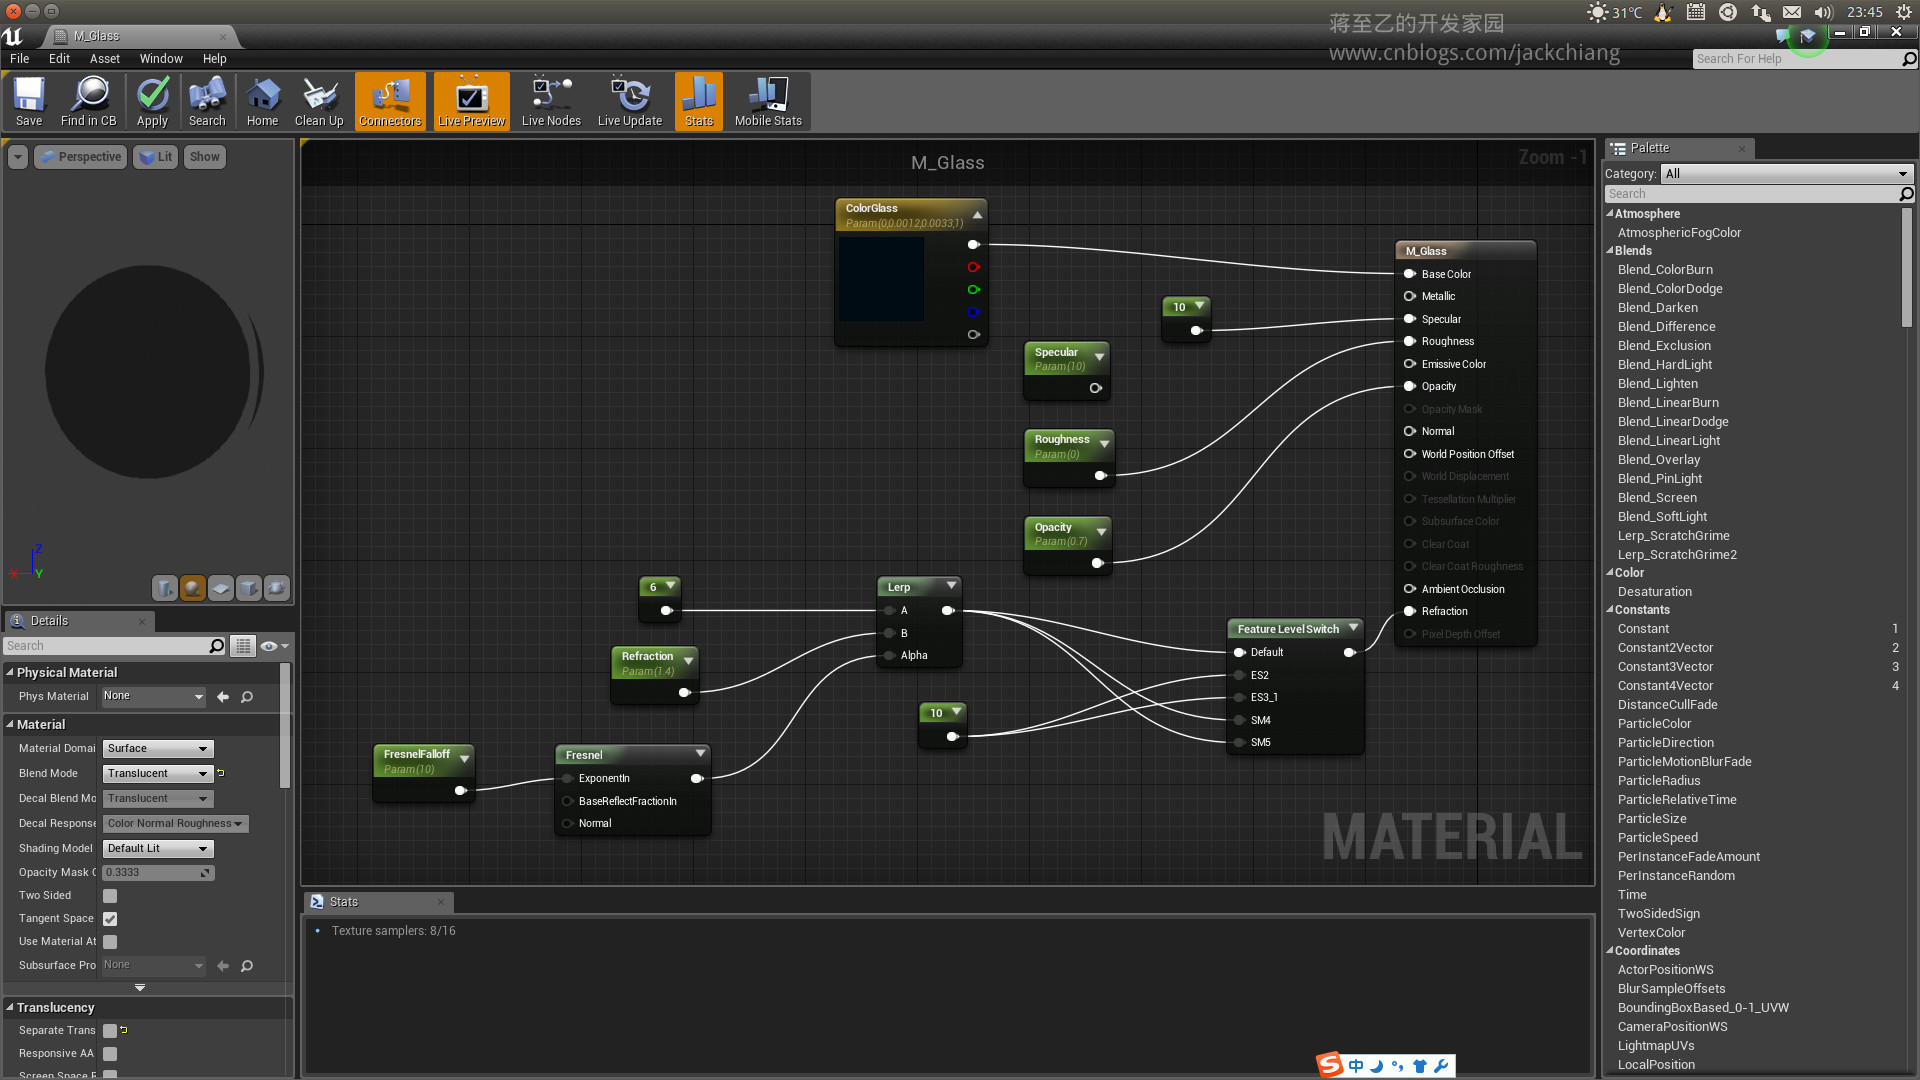Open the Shading Model dropdown
The width and height of the screenshot is (1920, 1080).
(x=158, y=848)
